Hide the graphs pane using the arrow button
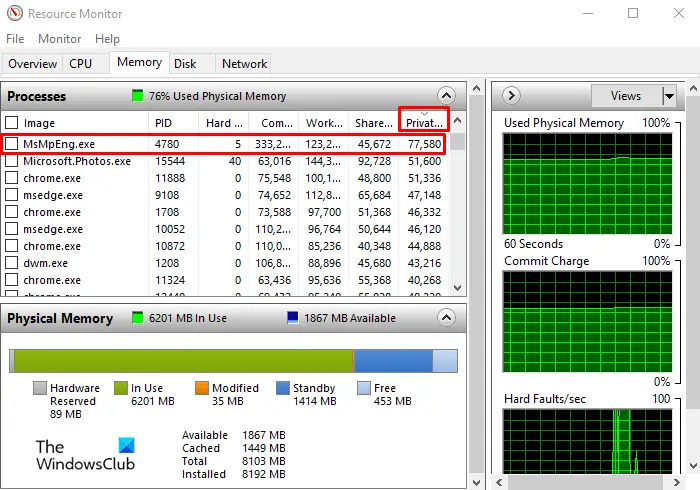700x490 pixels. (x=511, y=96)
